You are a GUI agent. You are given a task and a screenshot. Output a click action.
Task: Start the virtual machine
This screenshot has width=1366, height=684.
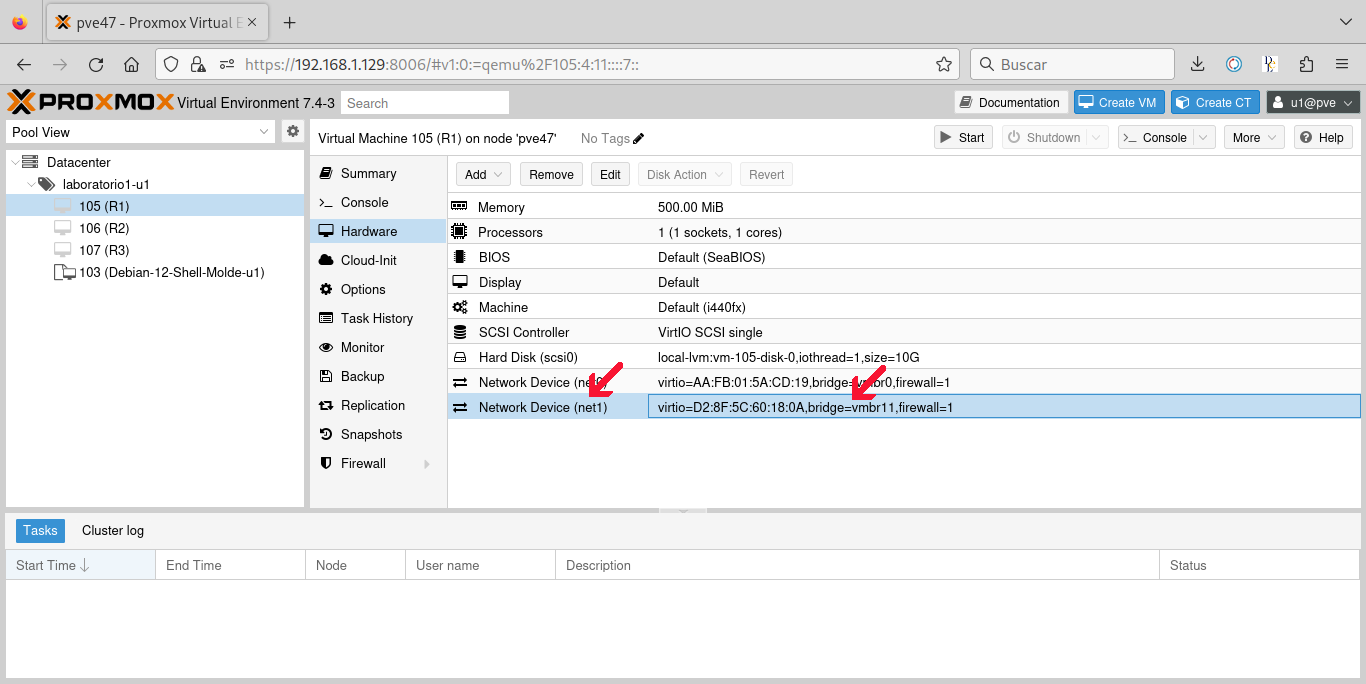962,138
